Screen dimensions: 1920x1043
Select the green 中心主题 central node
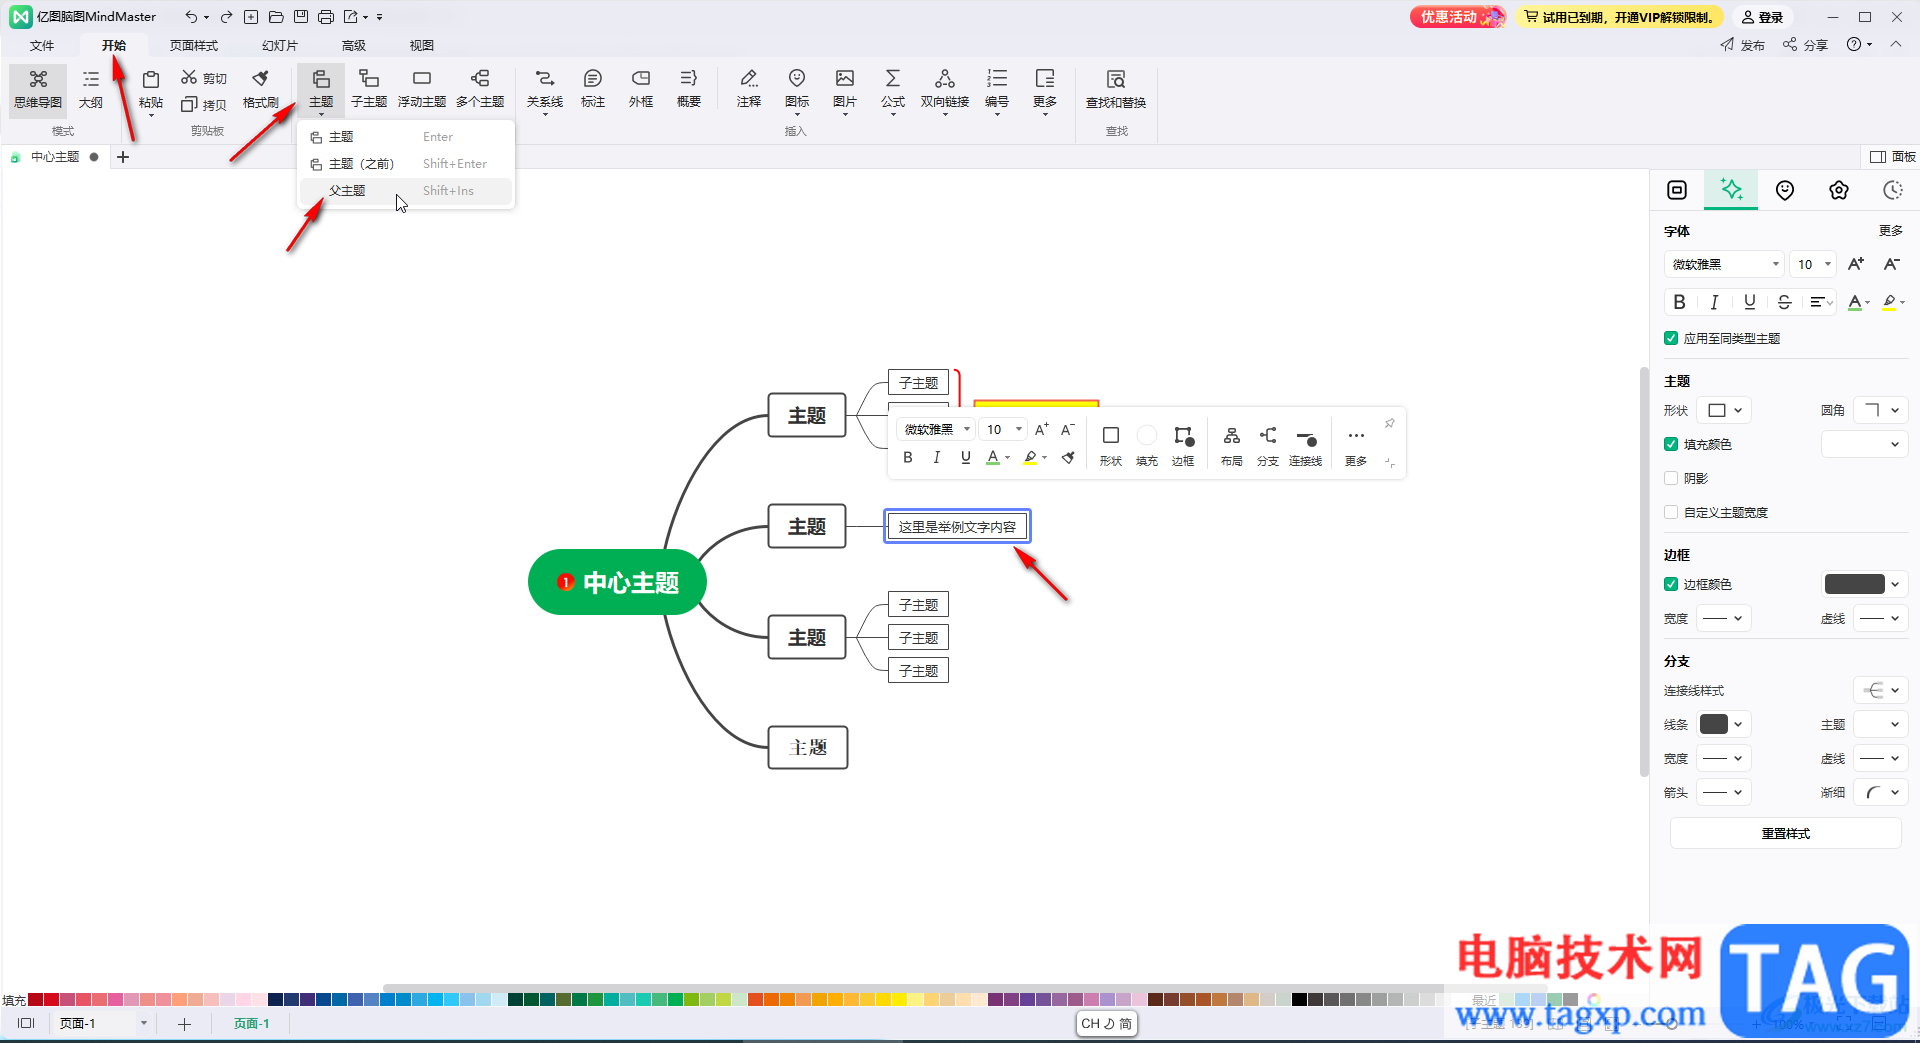pyautogui.click(x=617, y=582)
